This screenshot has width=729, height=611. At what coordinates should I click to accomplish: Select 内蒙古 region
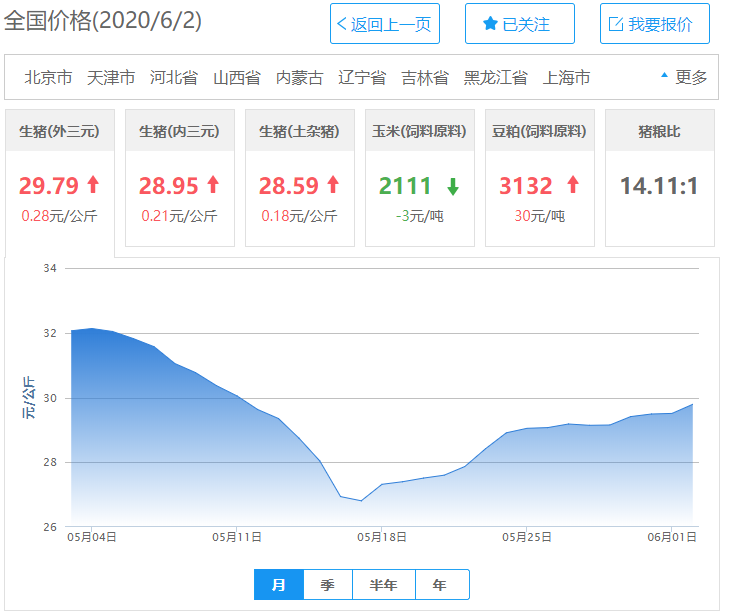[299, 77]
